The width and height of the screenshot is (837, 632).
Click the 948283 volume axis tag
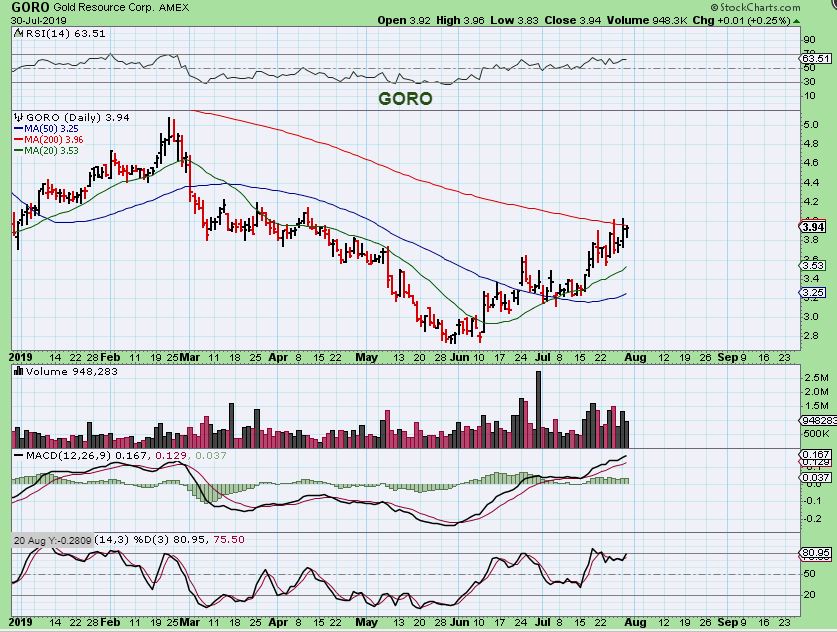[x=817, y=421]
